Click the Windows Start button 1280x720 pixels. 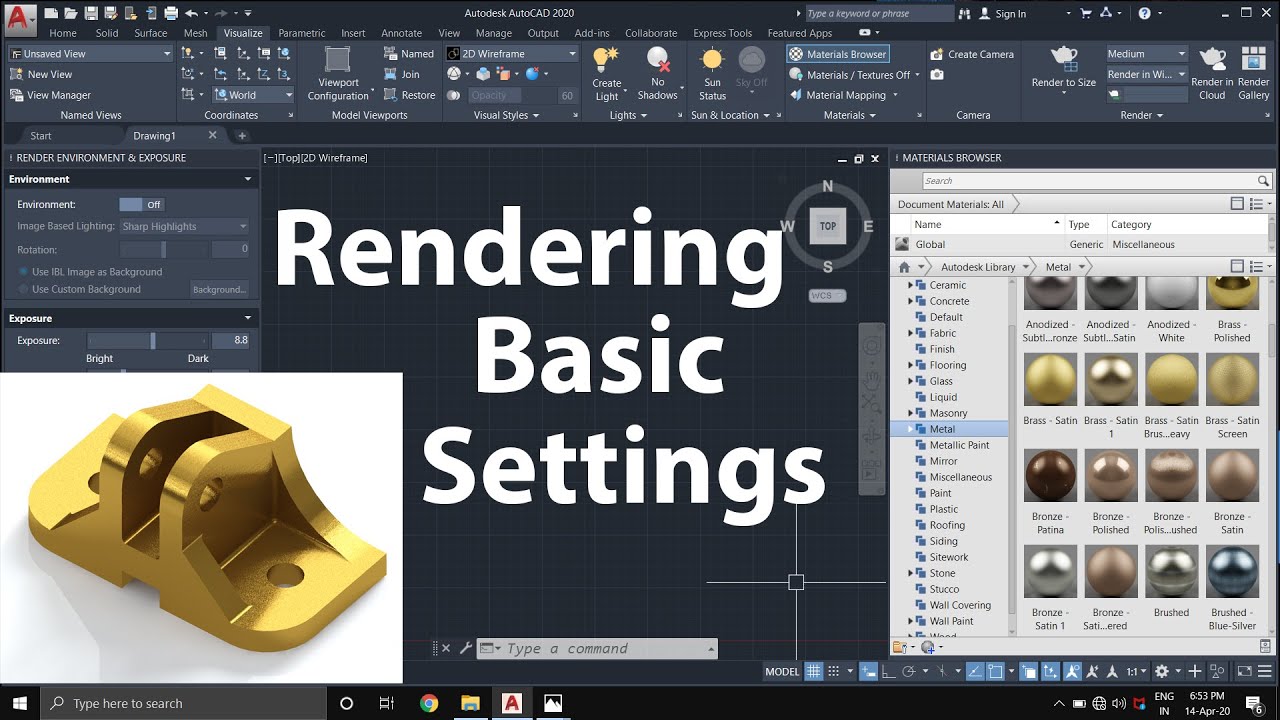(x=20, y=703)
